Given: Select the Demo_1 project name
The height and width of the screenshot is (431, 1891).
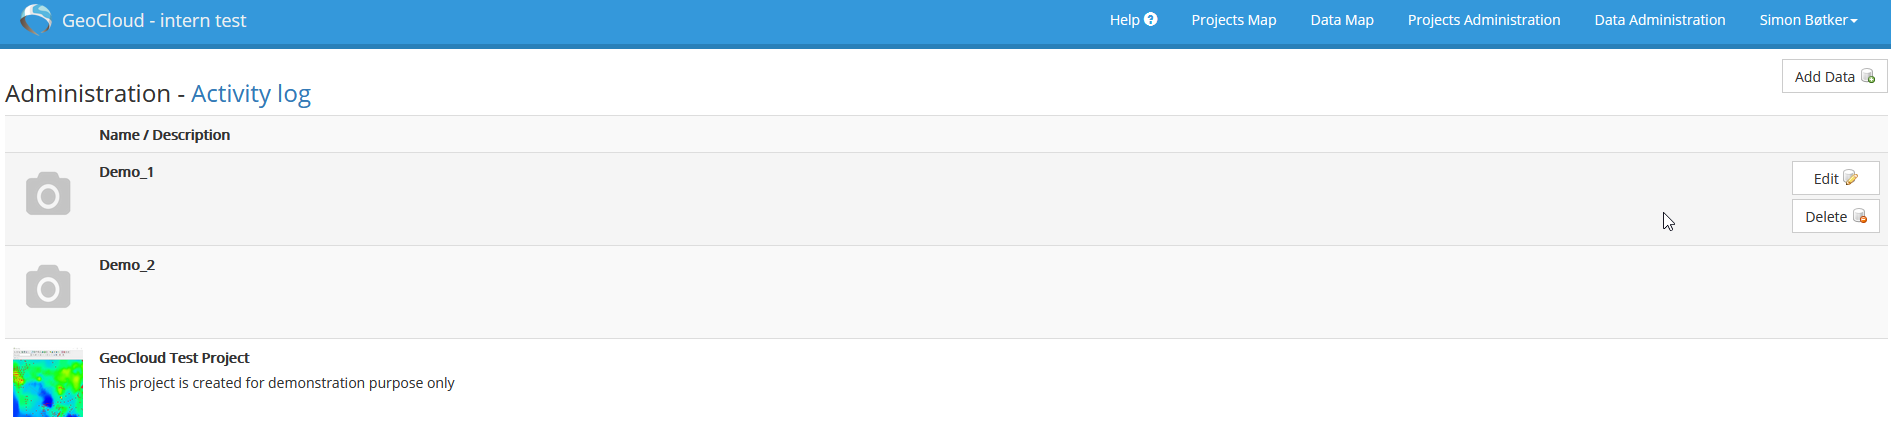Looking at the screenshot, I should 126,172.
